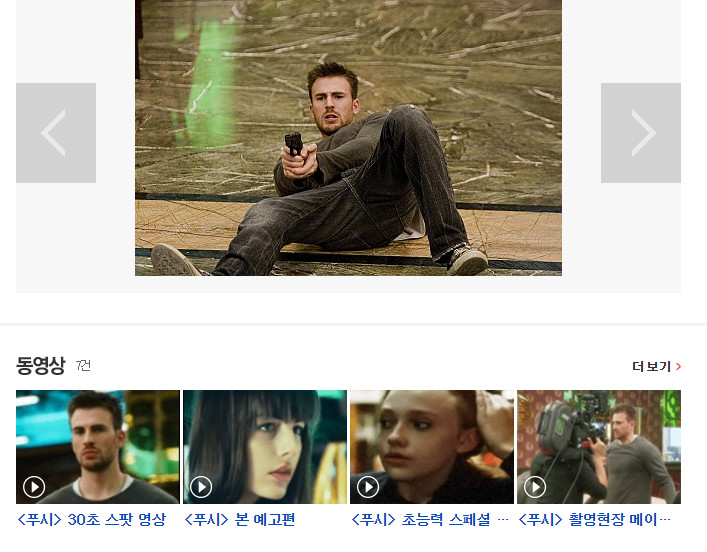The height and width of the screenshot is (552, 707).
Task: Open the 더보기 link for more videos
Action: click(651, 367)
